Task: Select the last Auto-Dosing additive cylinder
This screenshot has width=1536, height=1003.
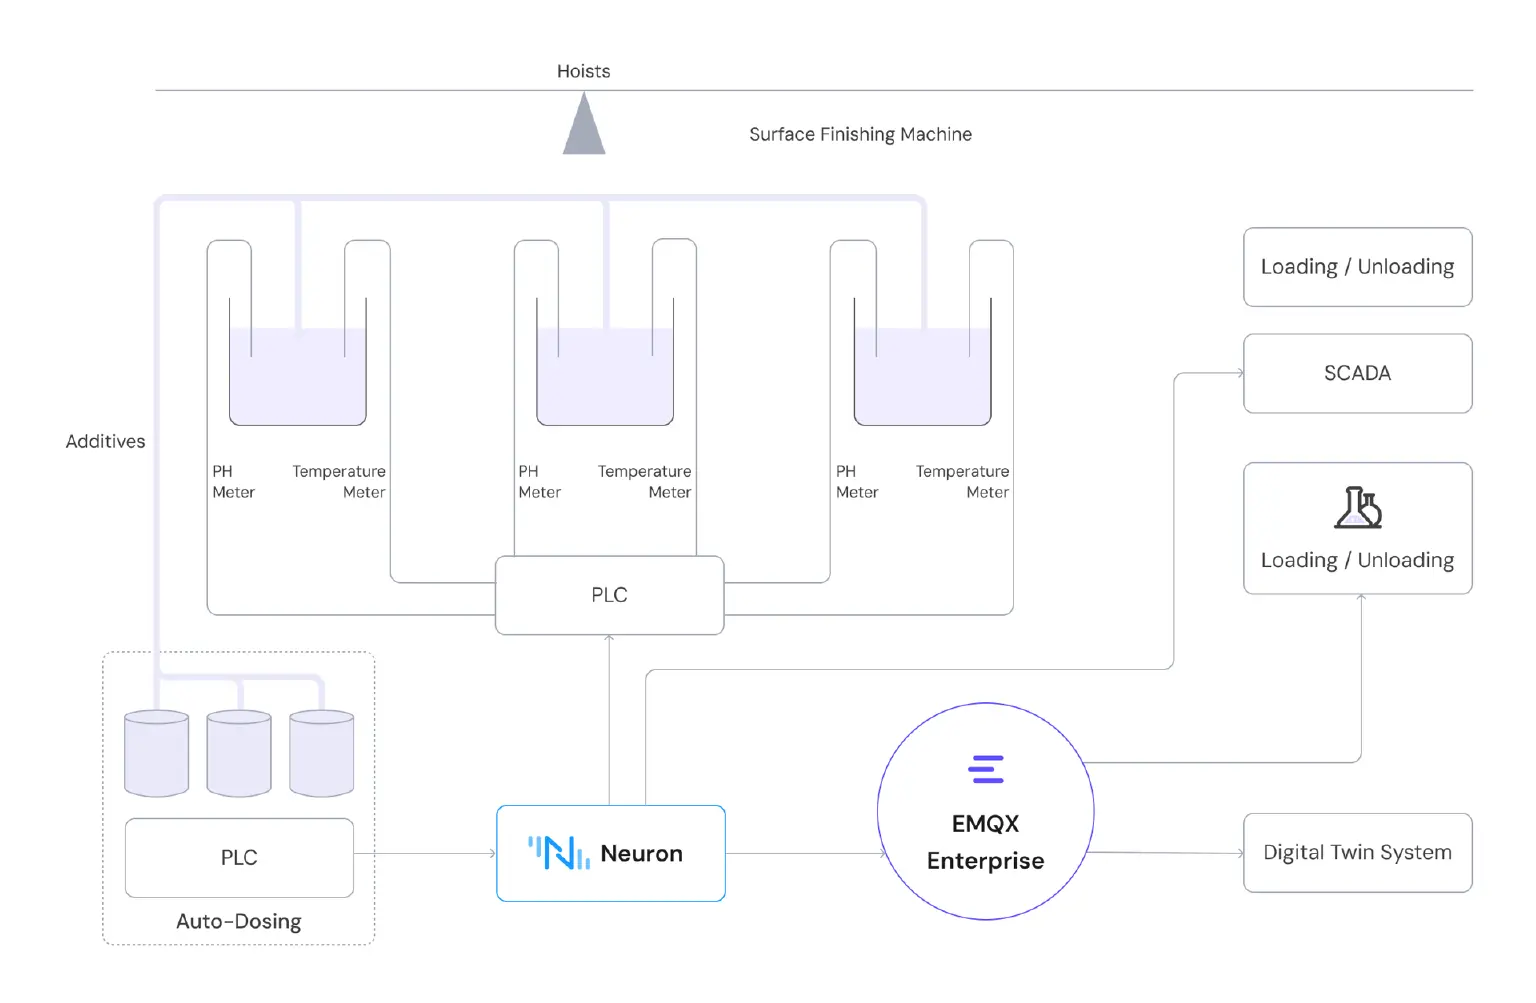Action: (321, 754)
